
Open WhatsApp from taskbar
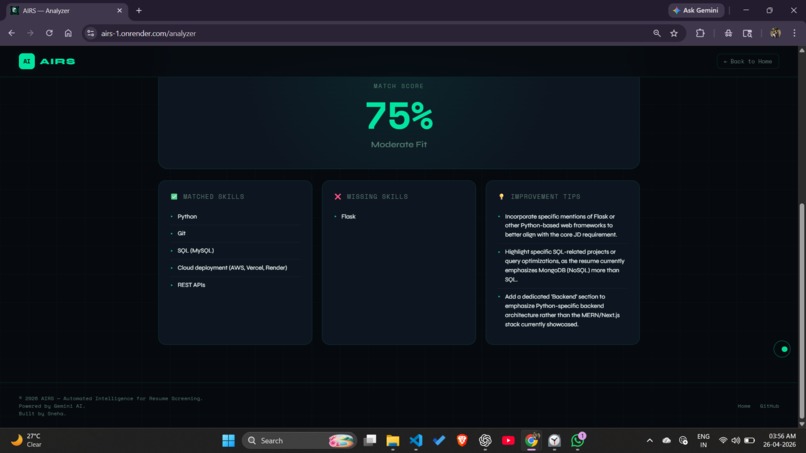[578, 440]
